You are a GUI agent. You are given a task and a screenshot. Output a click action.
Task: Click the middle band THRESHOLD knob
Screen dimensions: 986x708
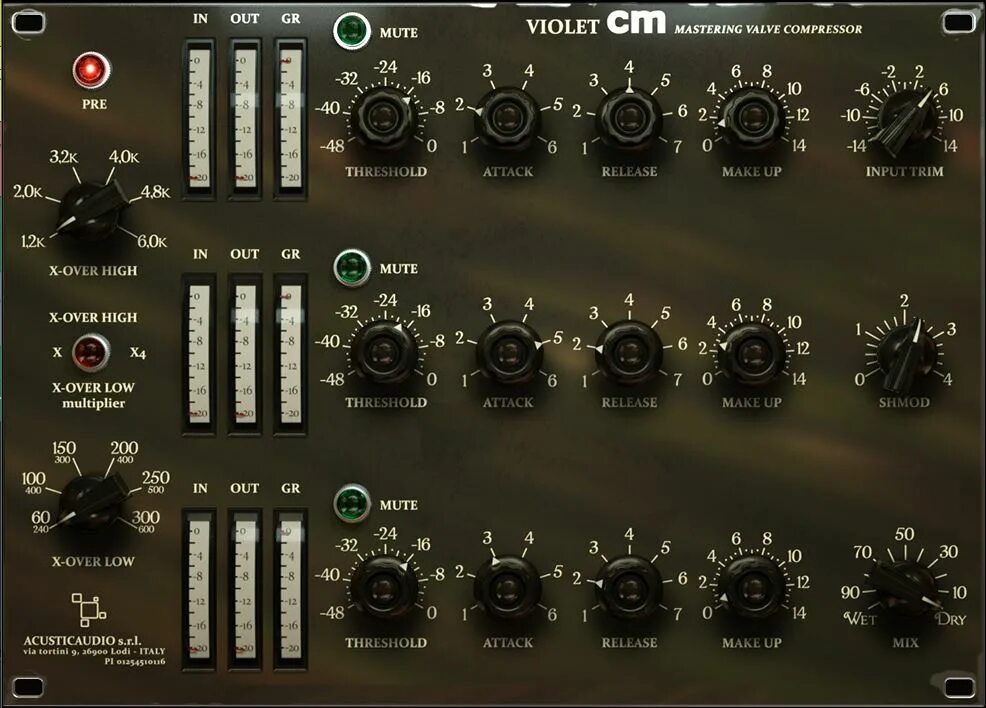tap(383, 351)
